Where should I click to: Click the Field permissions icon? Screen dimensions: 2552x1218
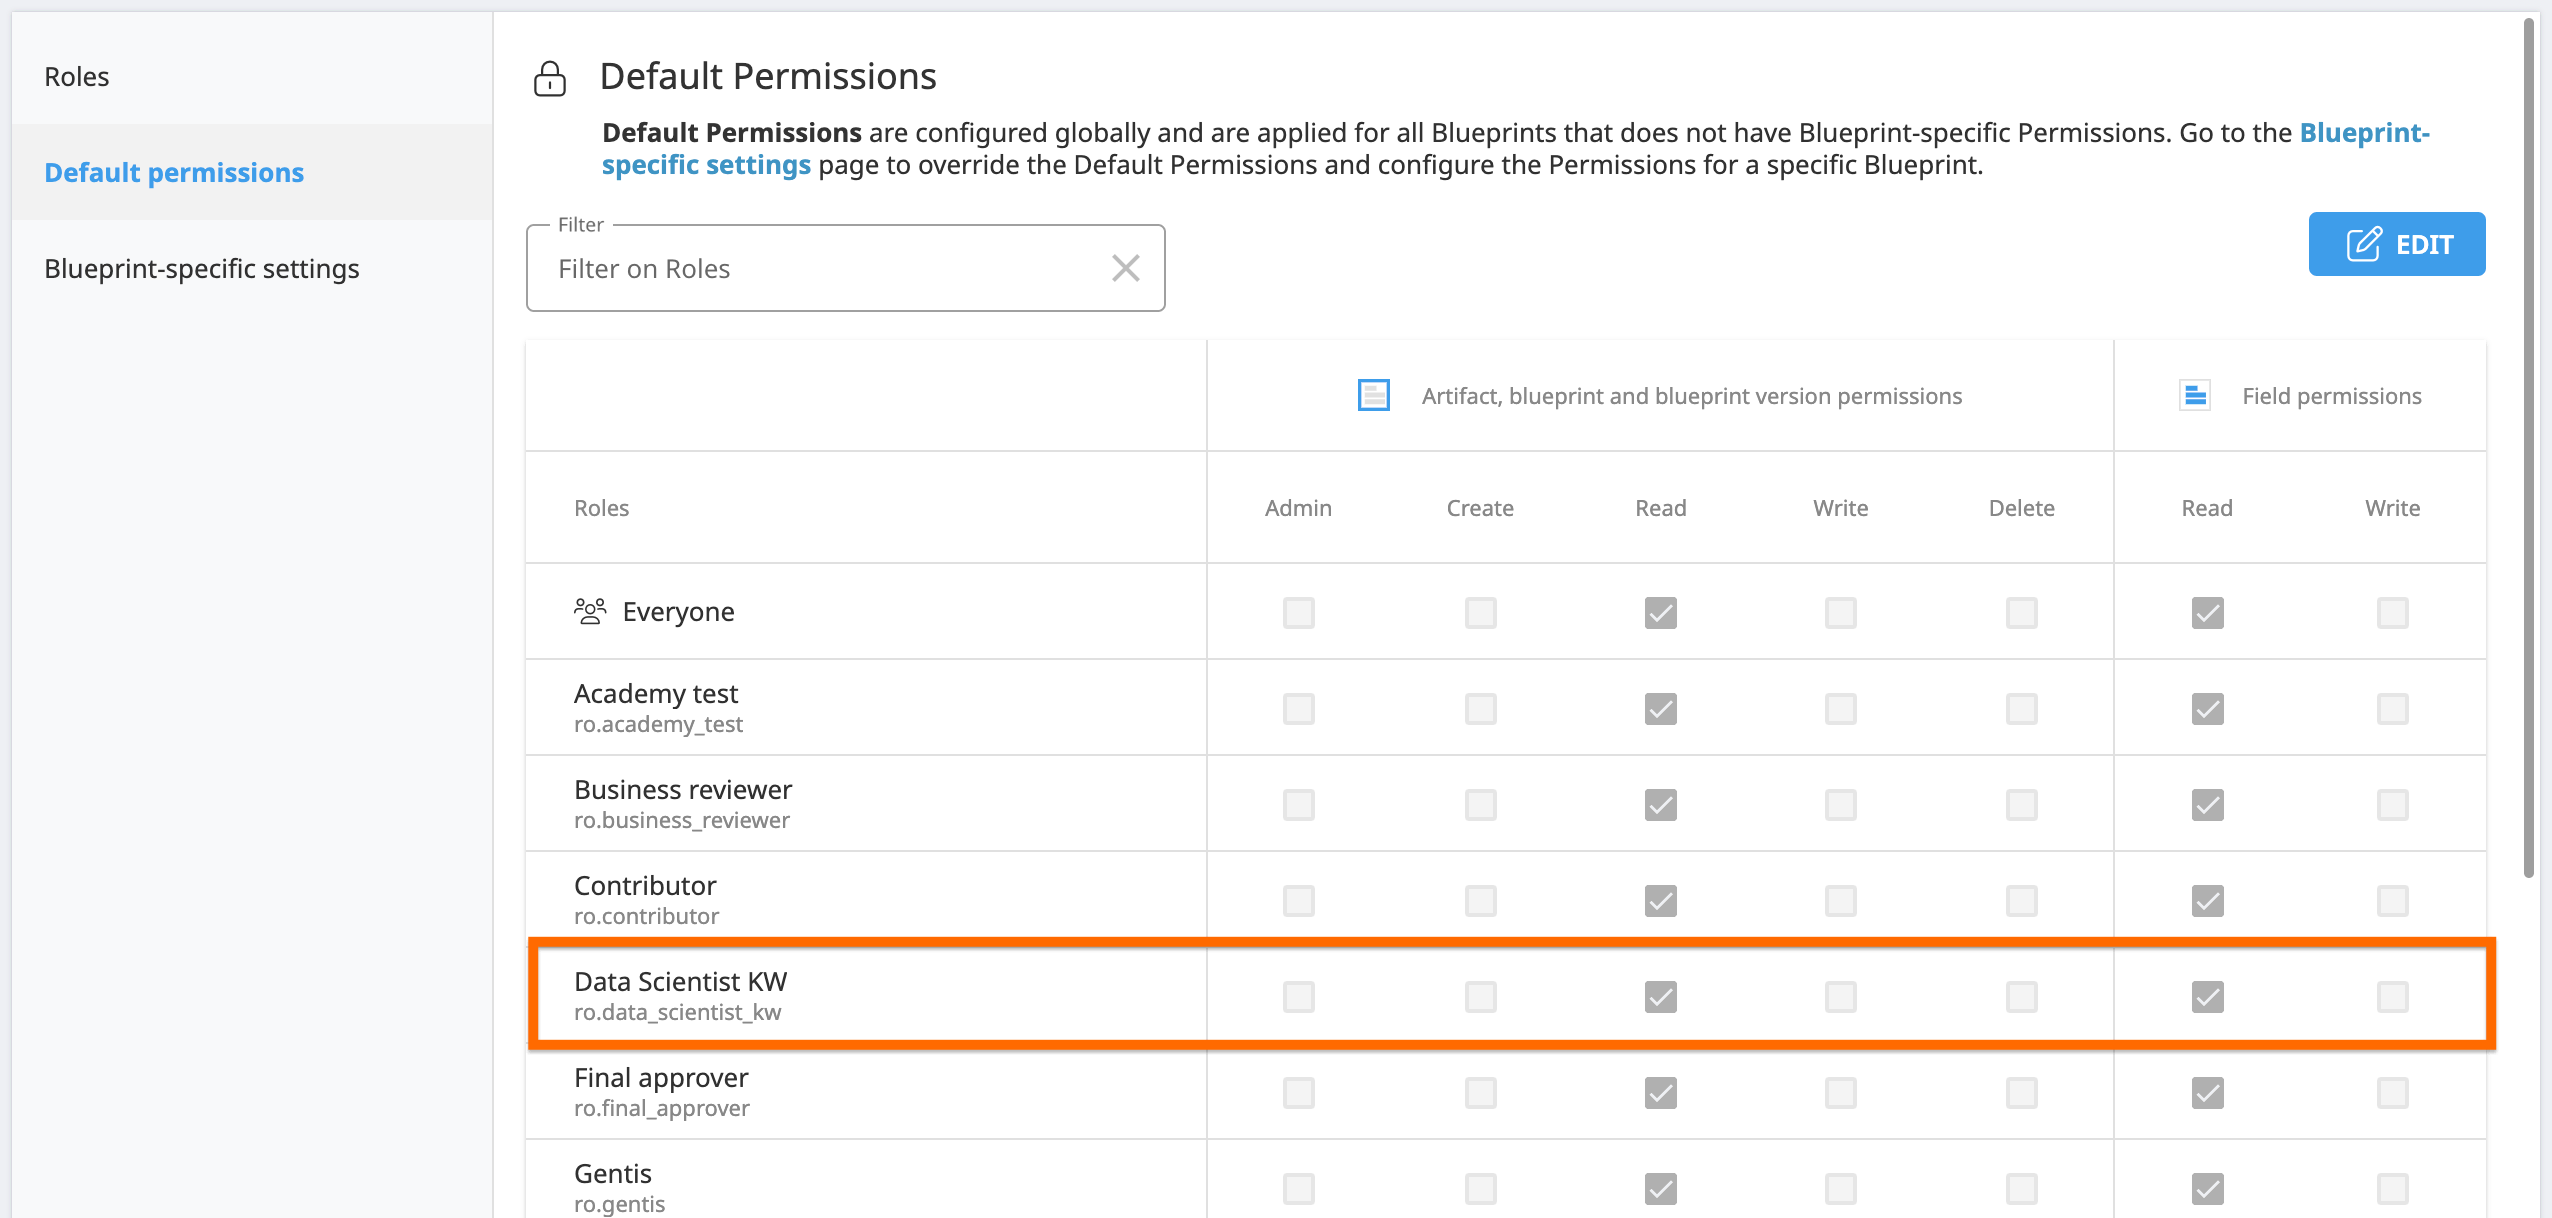pos(2195,395)
